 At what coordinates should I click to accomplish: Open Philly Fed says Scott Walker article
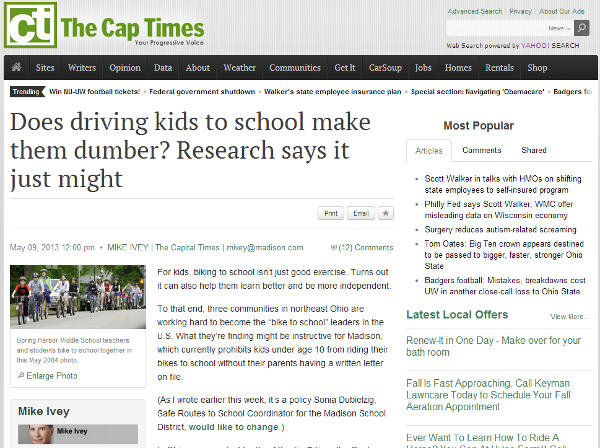499,210
